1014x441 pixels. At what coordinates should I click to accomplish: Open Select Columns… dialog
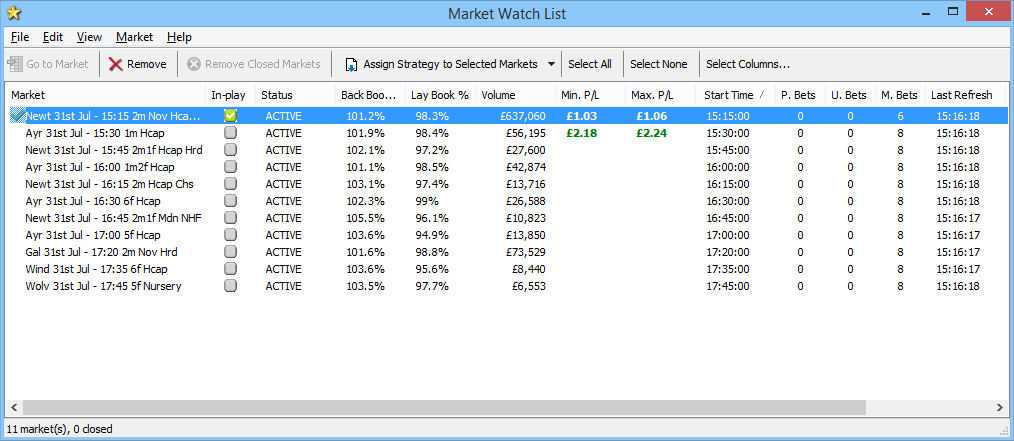click(x=747, y=64)
